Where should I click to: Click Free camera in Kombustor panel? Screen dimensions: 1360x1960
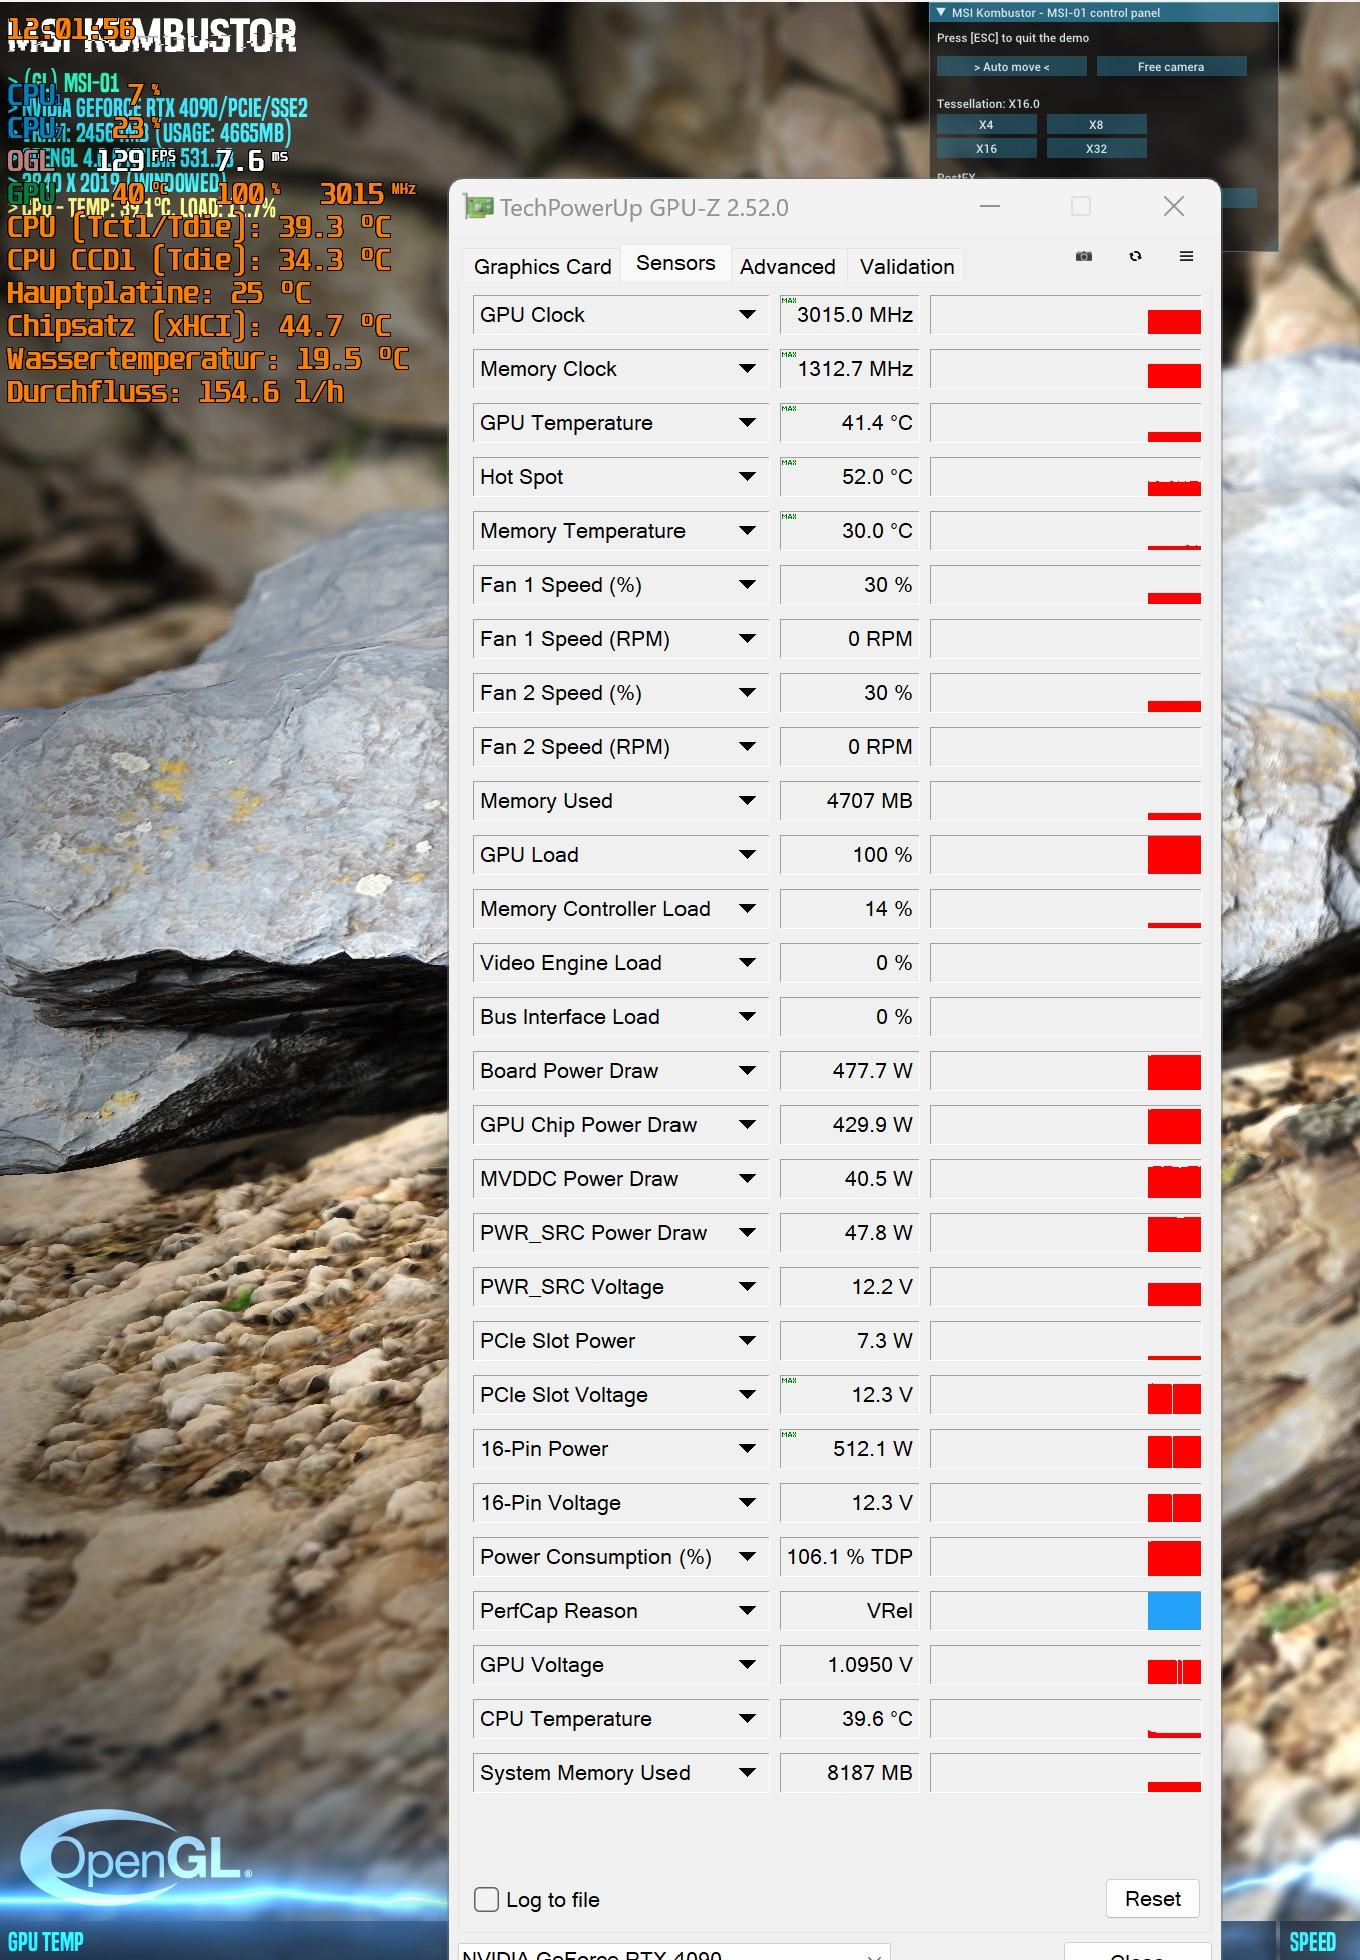[1171, 67]
